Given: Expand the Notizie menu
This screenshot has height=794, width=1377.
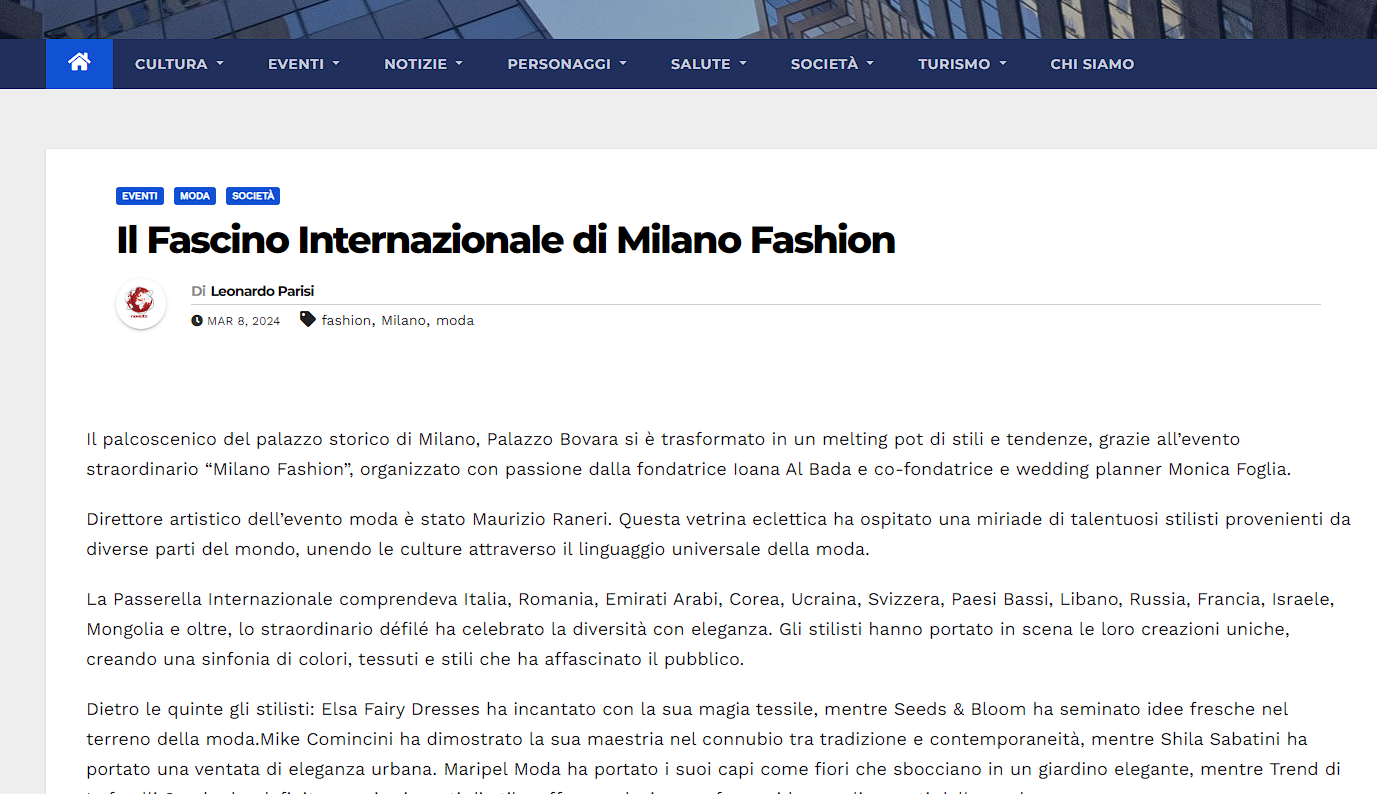Looking at the screenshot, I should (x=423, y=64).
